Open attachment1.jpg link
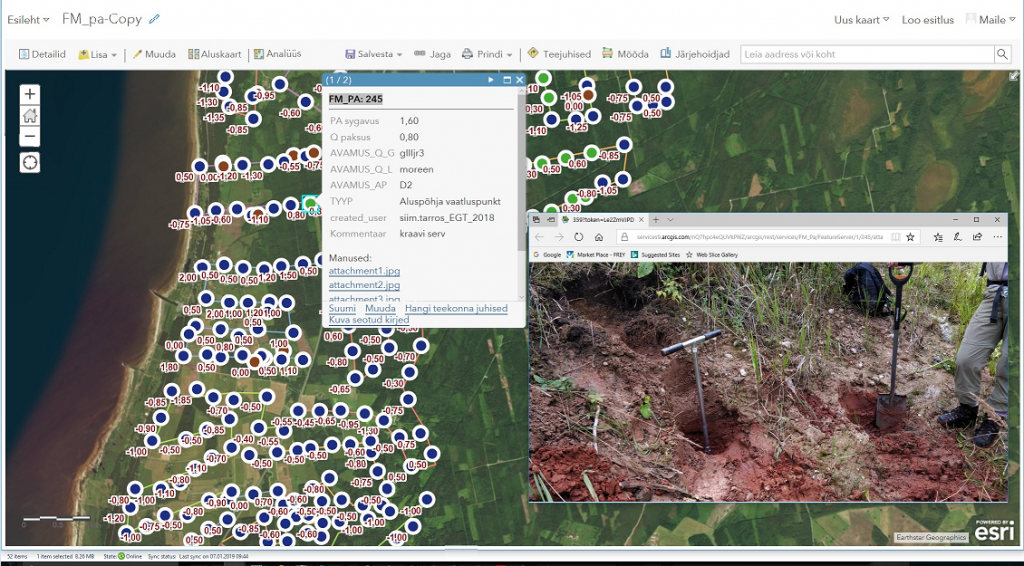 [364, 271]
